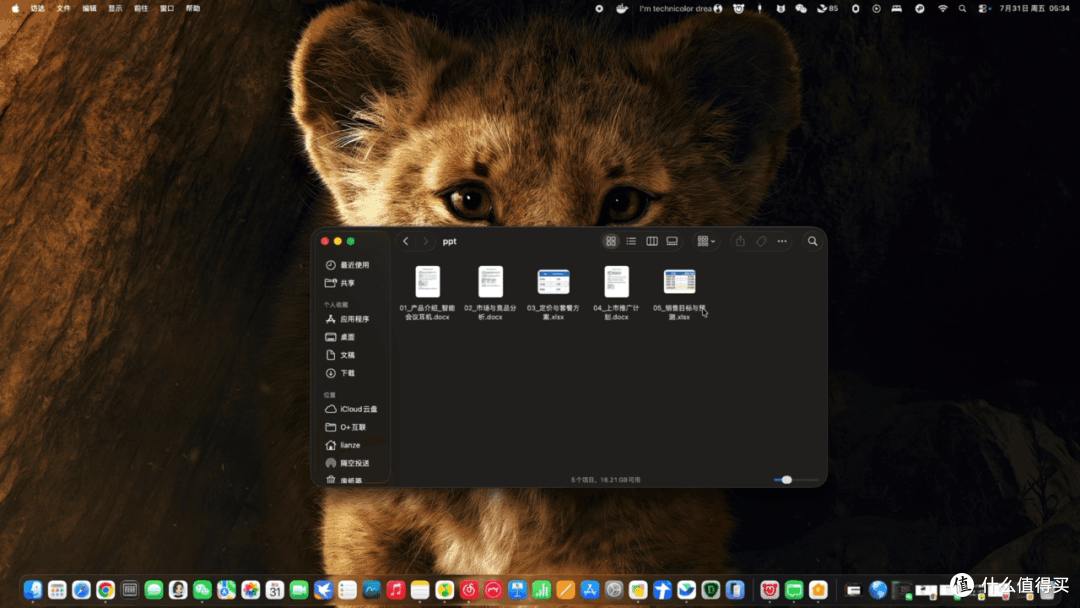Open the 窗口 menu
The height and width of the screenshot is (608, 1080).
pos(167,8)
